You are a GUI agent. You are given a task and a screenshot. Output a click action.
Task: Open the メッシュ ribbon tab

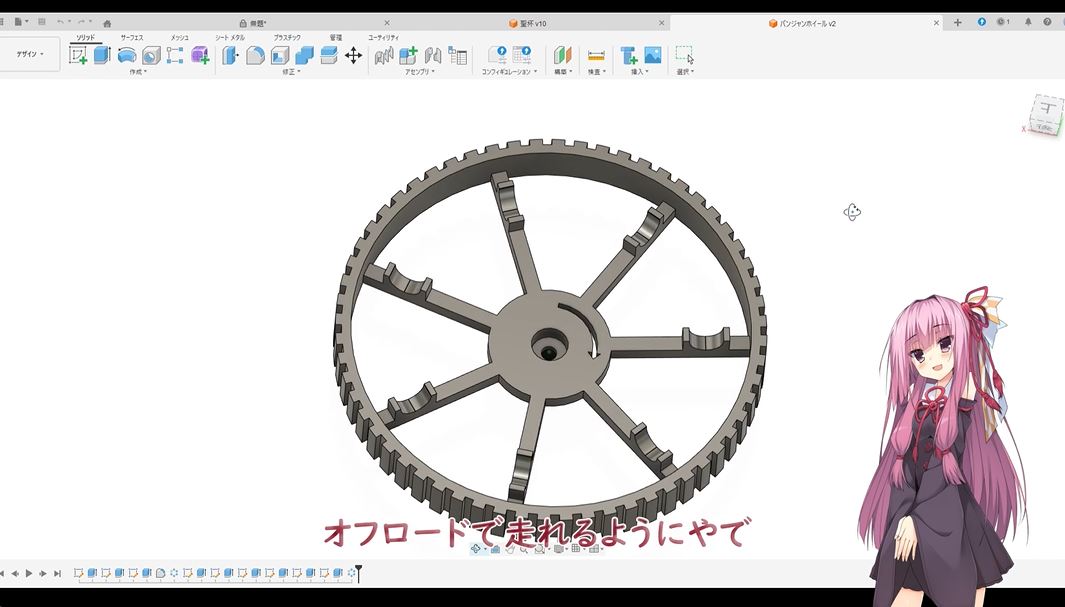tap(179, 38)
